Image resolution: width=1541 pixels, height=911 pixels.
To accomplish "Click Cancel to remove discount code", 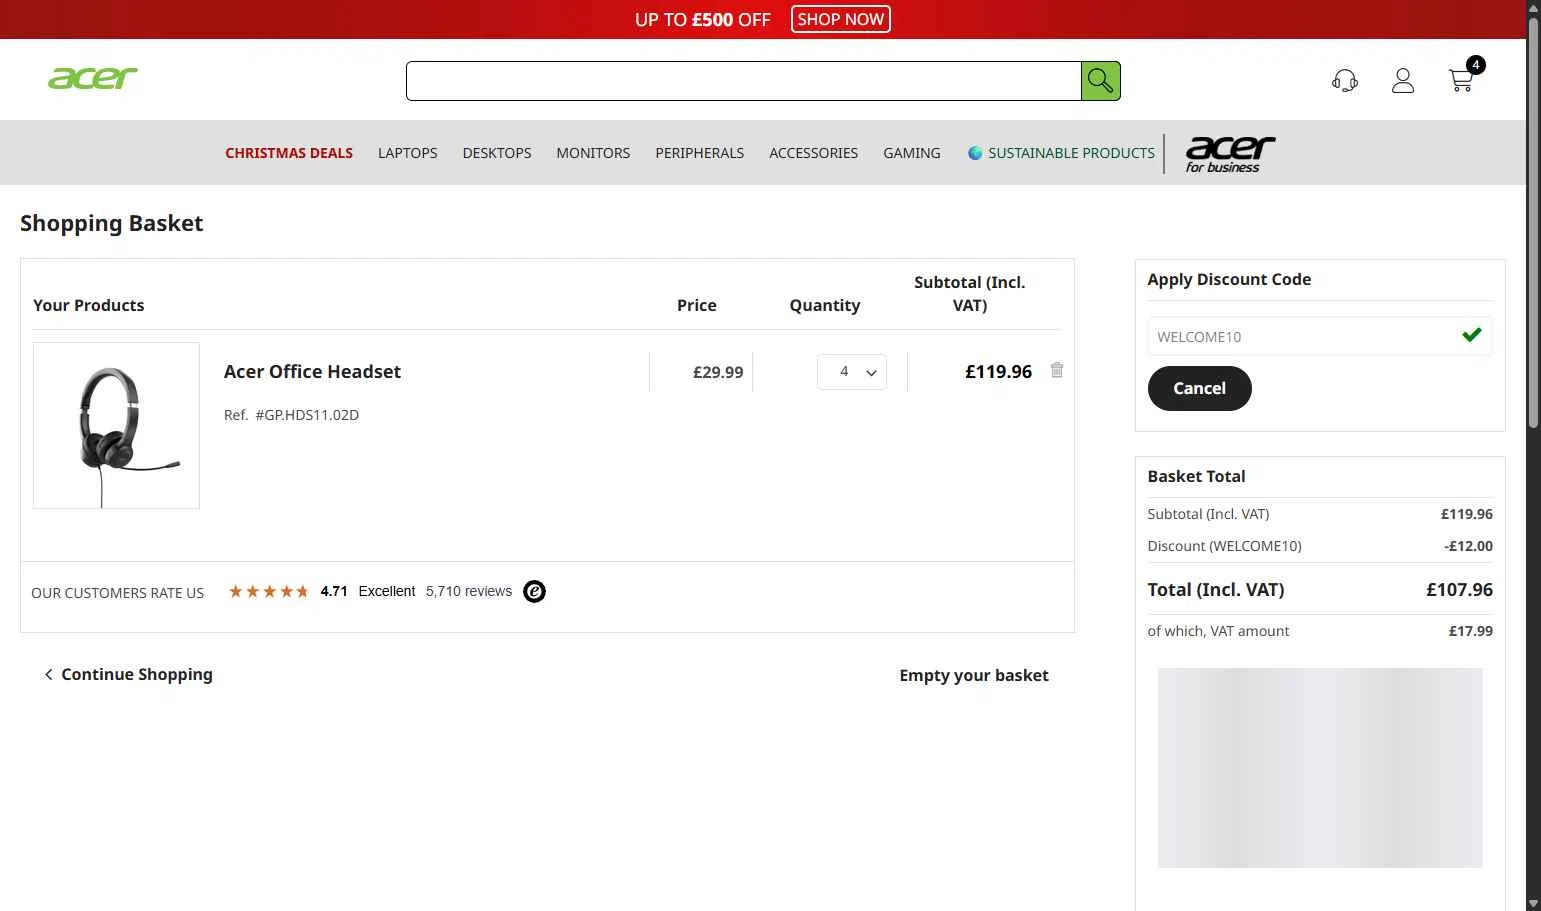I will click(1199, 388).
